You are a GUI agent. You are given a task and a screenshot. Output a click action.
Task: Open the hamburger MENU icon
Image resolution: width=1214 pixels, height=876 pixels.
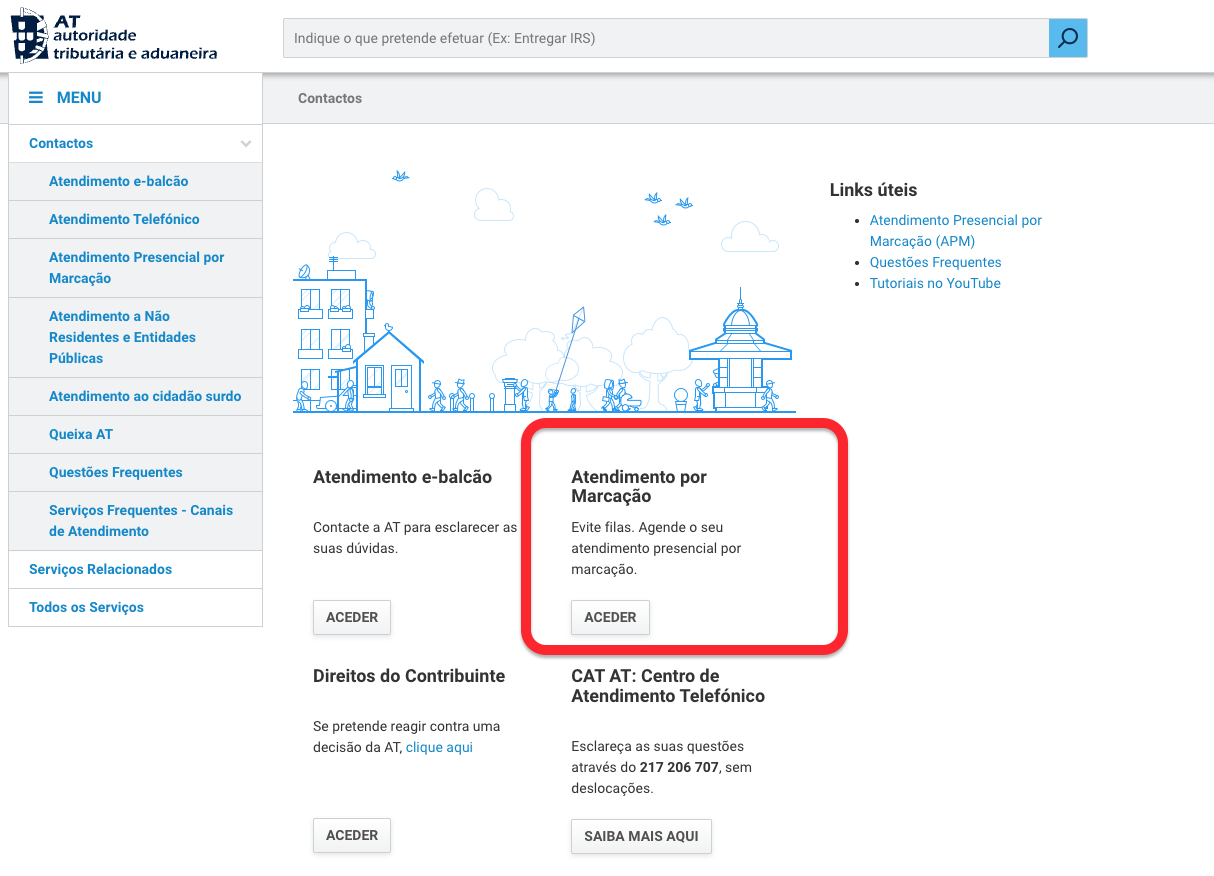point(35,97)
